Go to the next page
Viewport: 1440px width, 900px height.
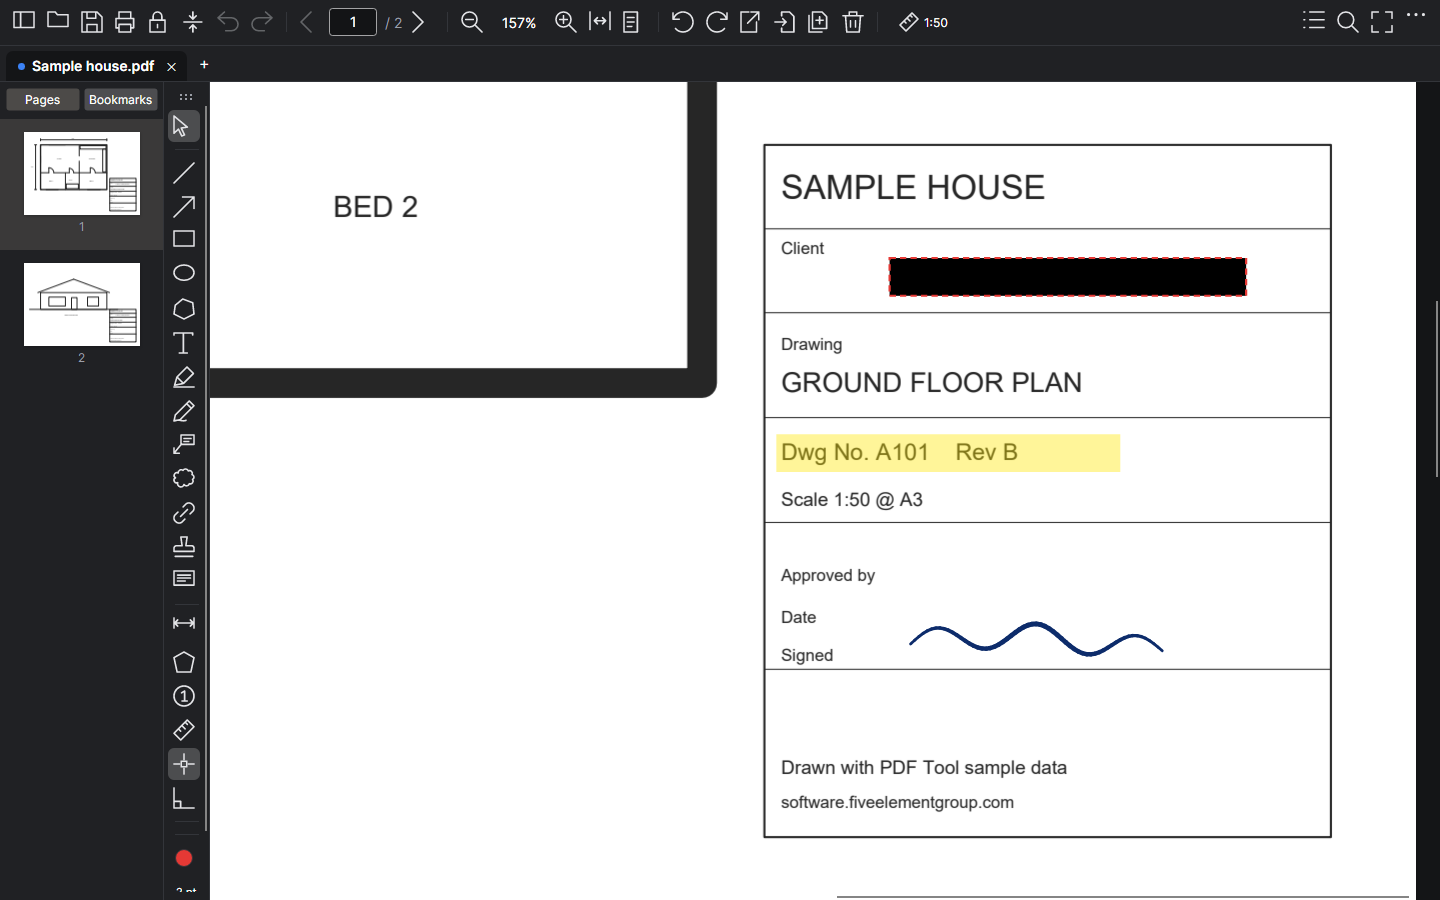419,22
